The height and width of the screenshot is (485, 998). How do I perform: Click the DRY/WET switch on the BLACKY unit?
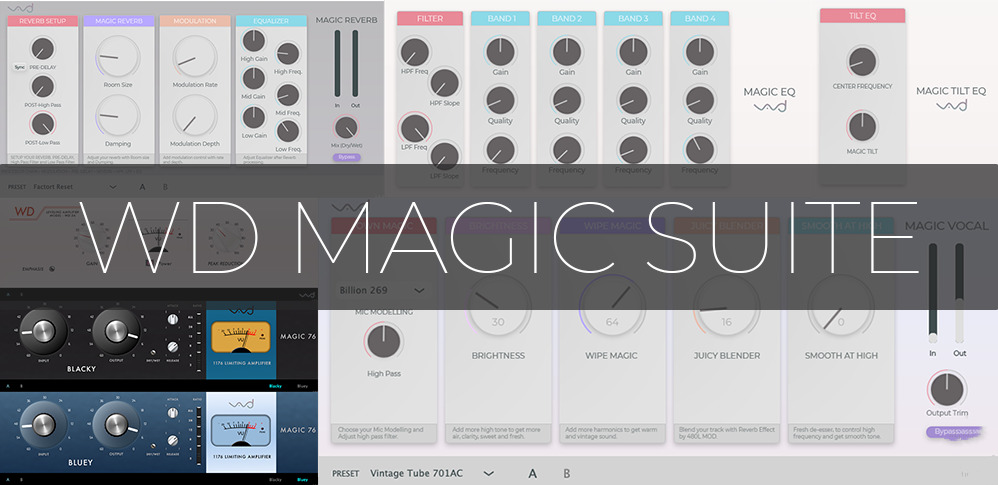click(x=153, y=352)
